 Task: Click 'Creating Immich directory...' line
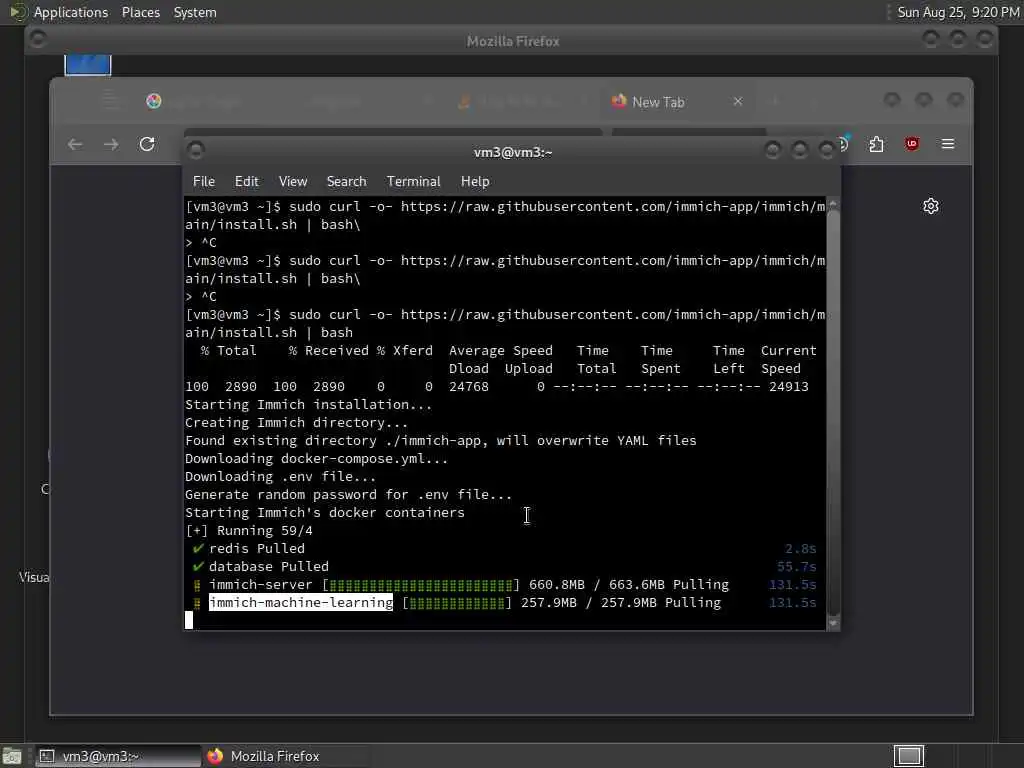pyautogui.click(x=296, y=423)
